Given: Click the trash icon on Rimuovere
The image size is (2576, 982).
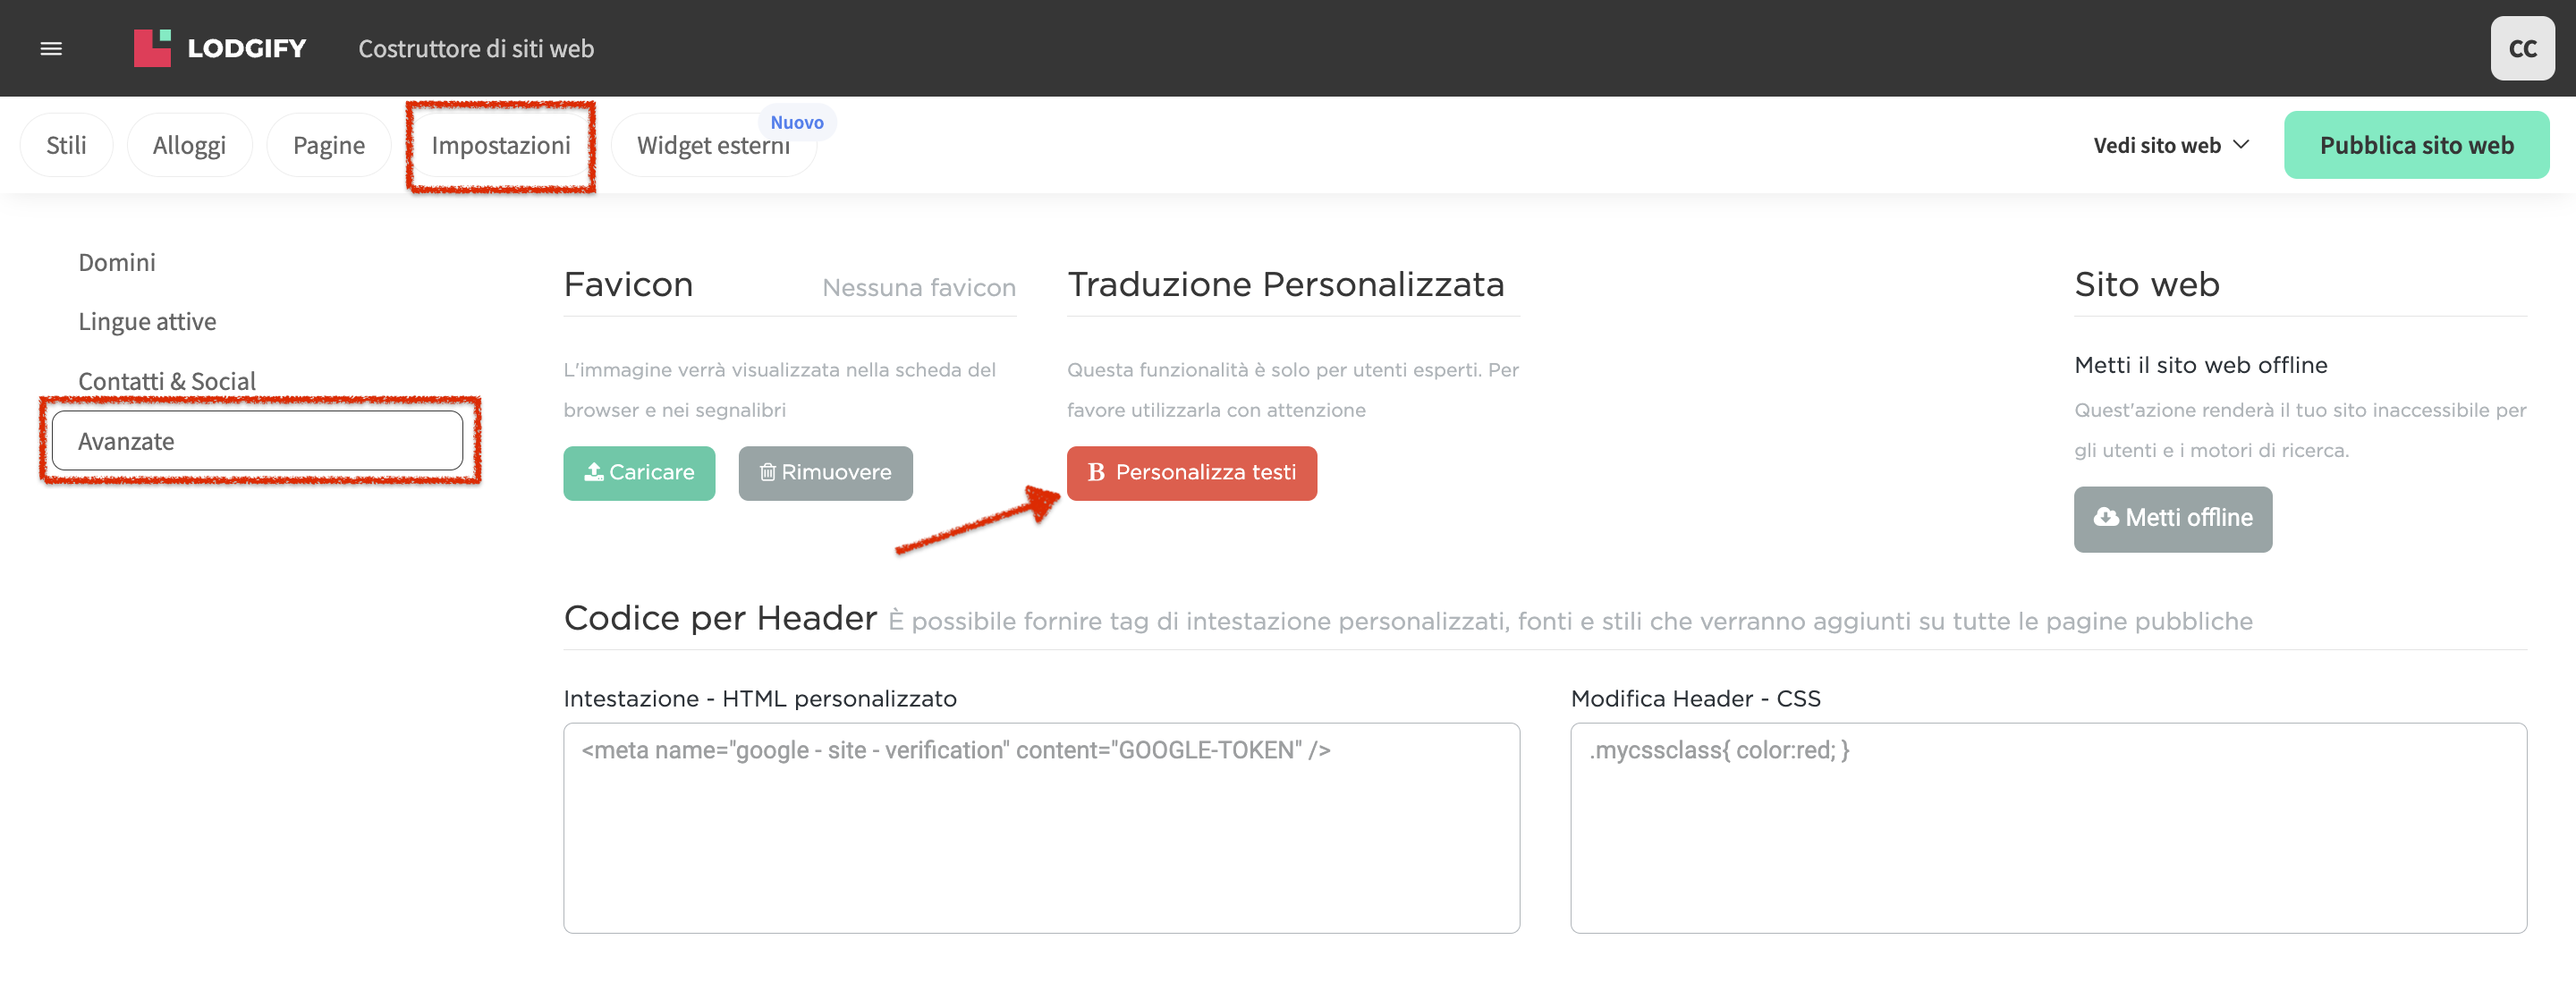Looking at the screenshot, I should pyautogui.click(x=767, y=472).
